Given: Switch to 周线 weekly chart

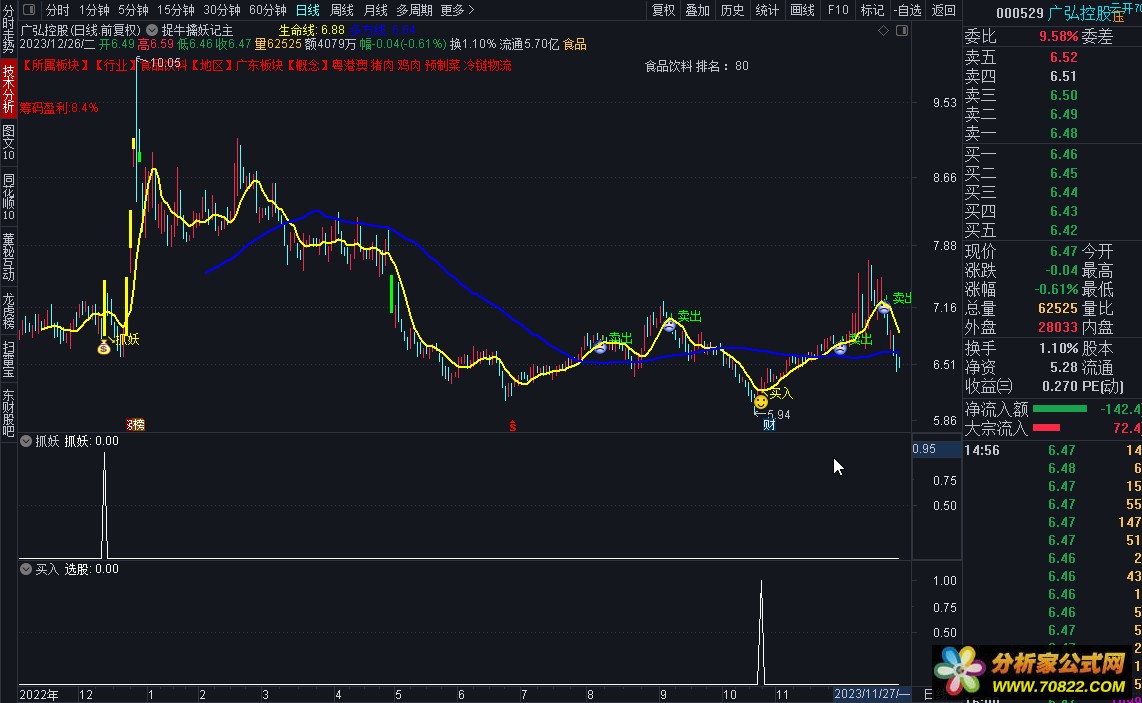Looking at the screenshot, I should 342,9.
